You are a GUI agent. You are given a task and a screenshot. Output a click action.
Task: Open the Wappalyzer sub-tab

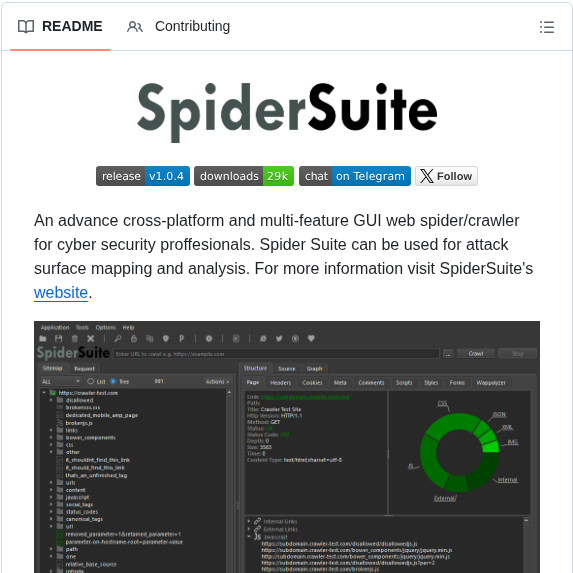click(491, 383)
